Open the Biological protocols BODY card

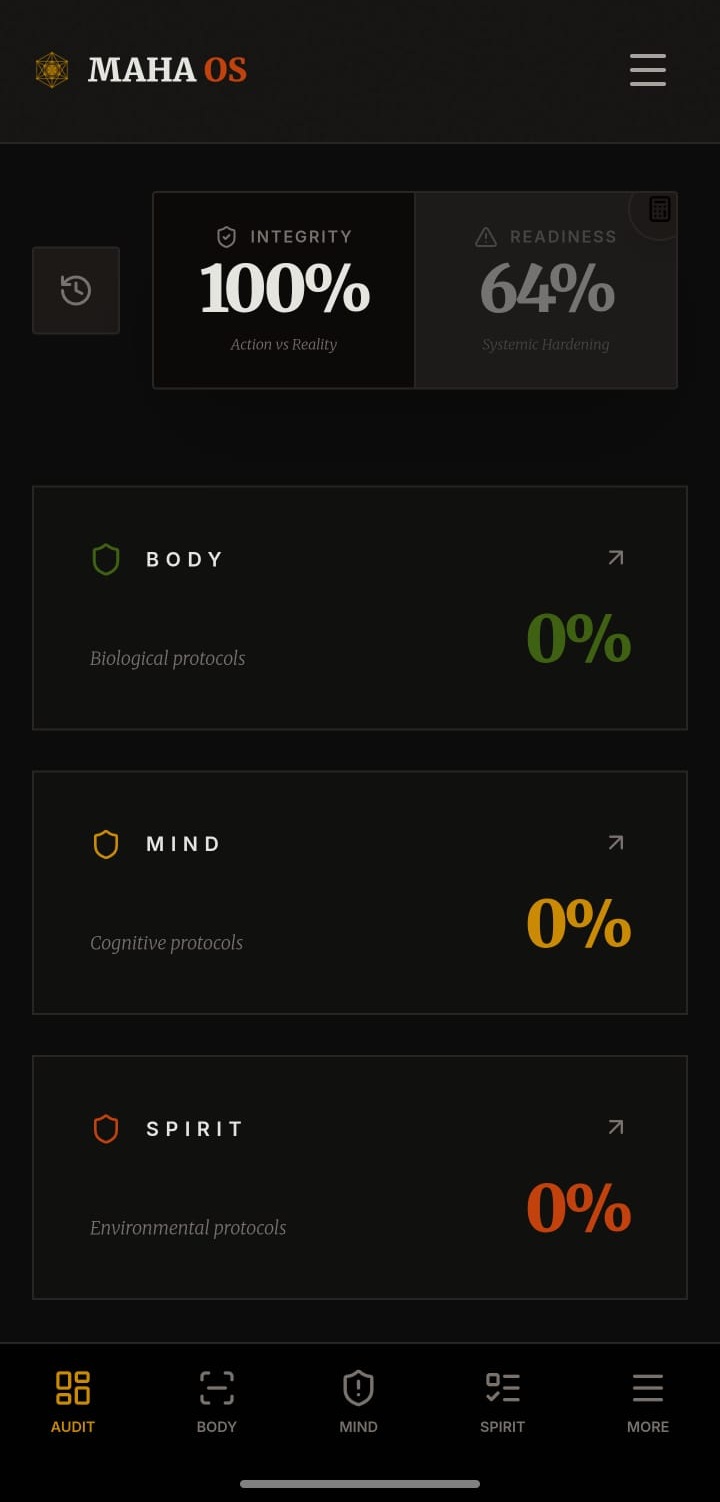(360, 608)
